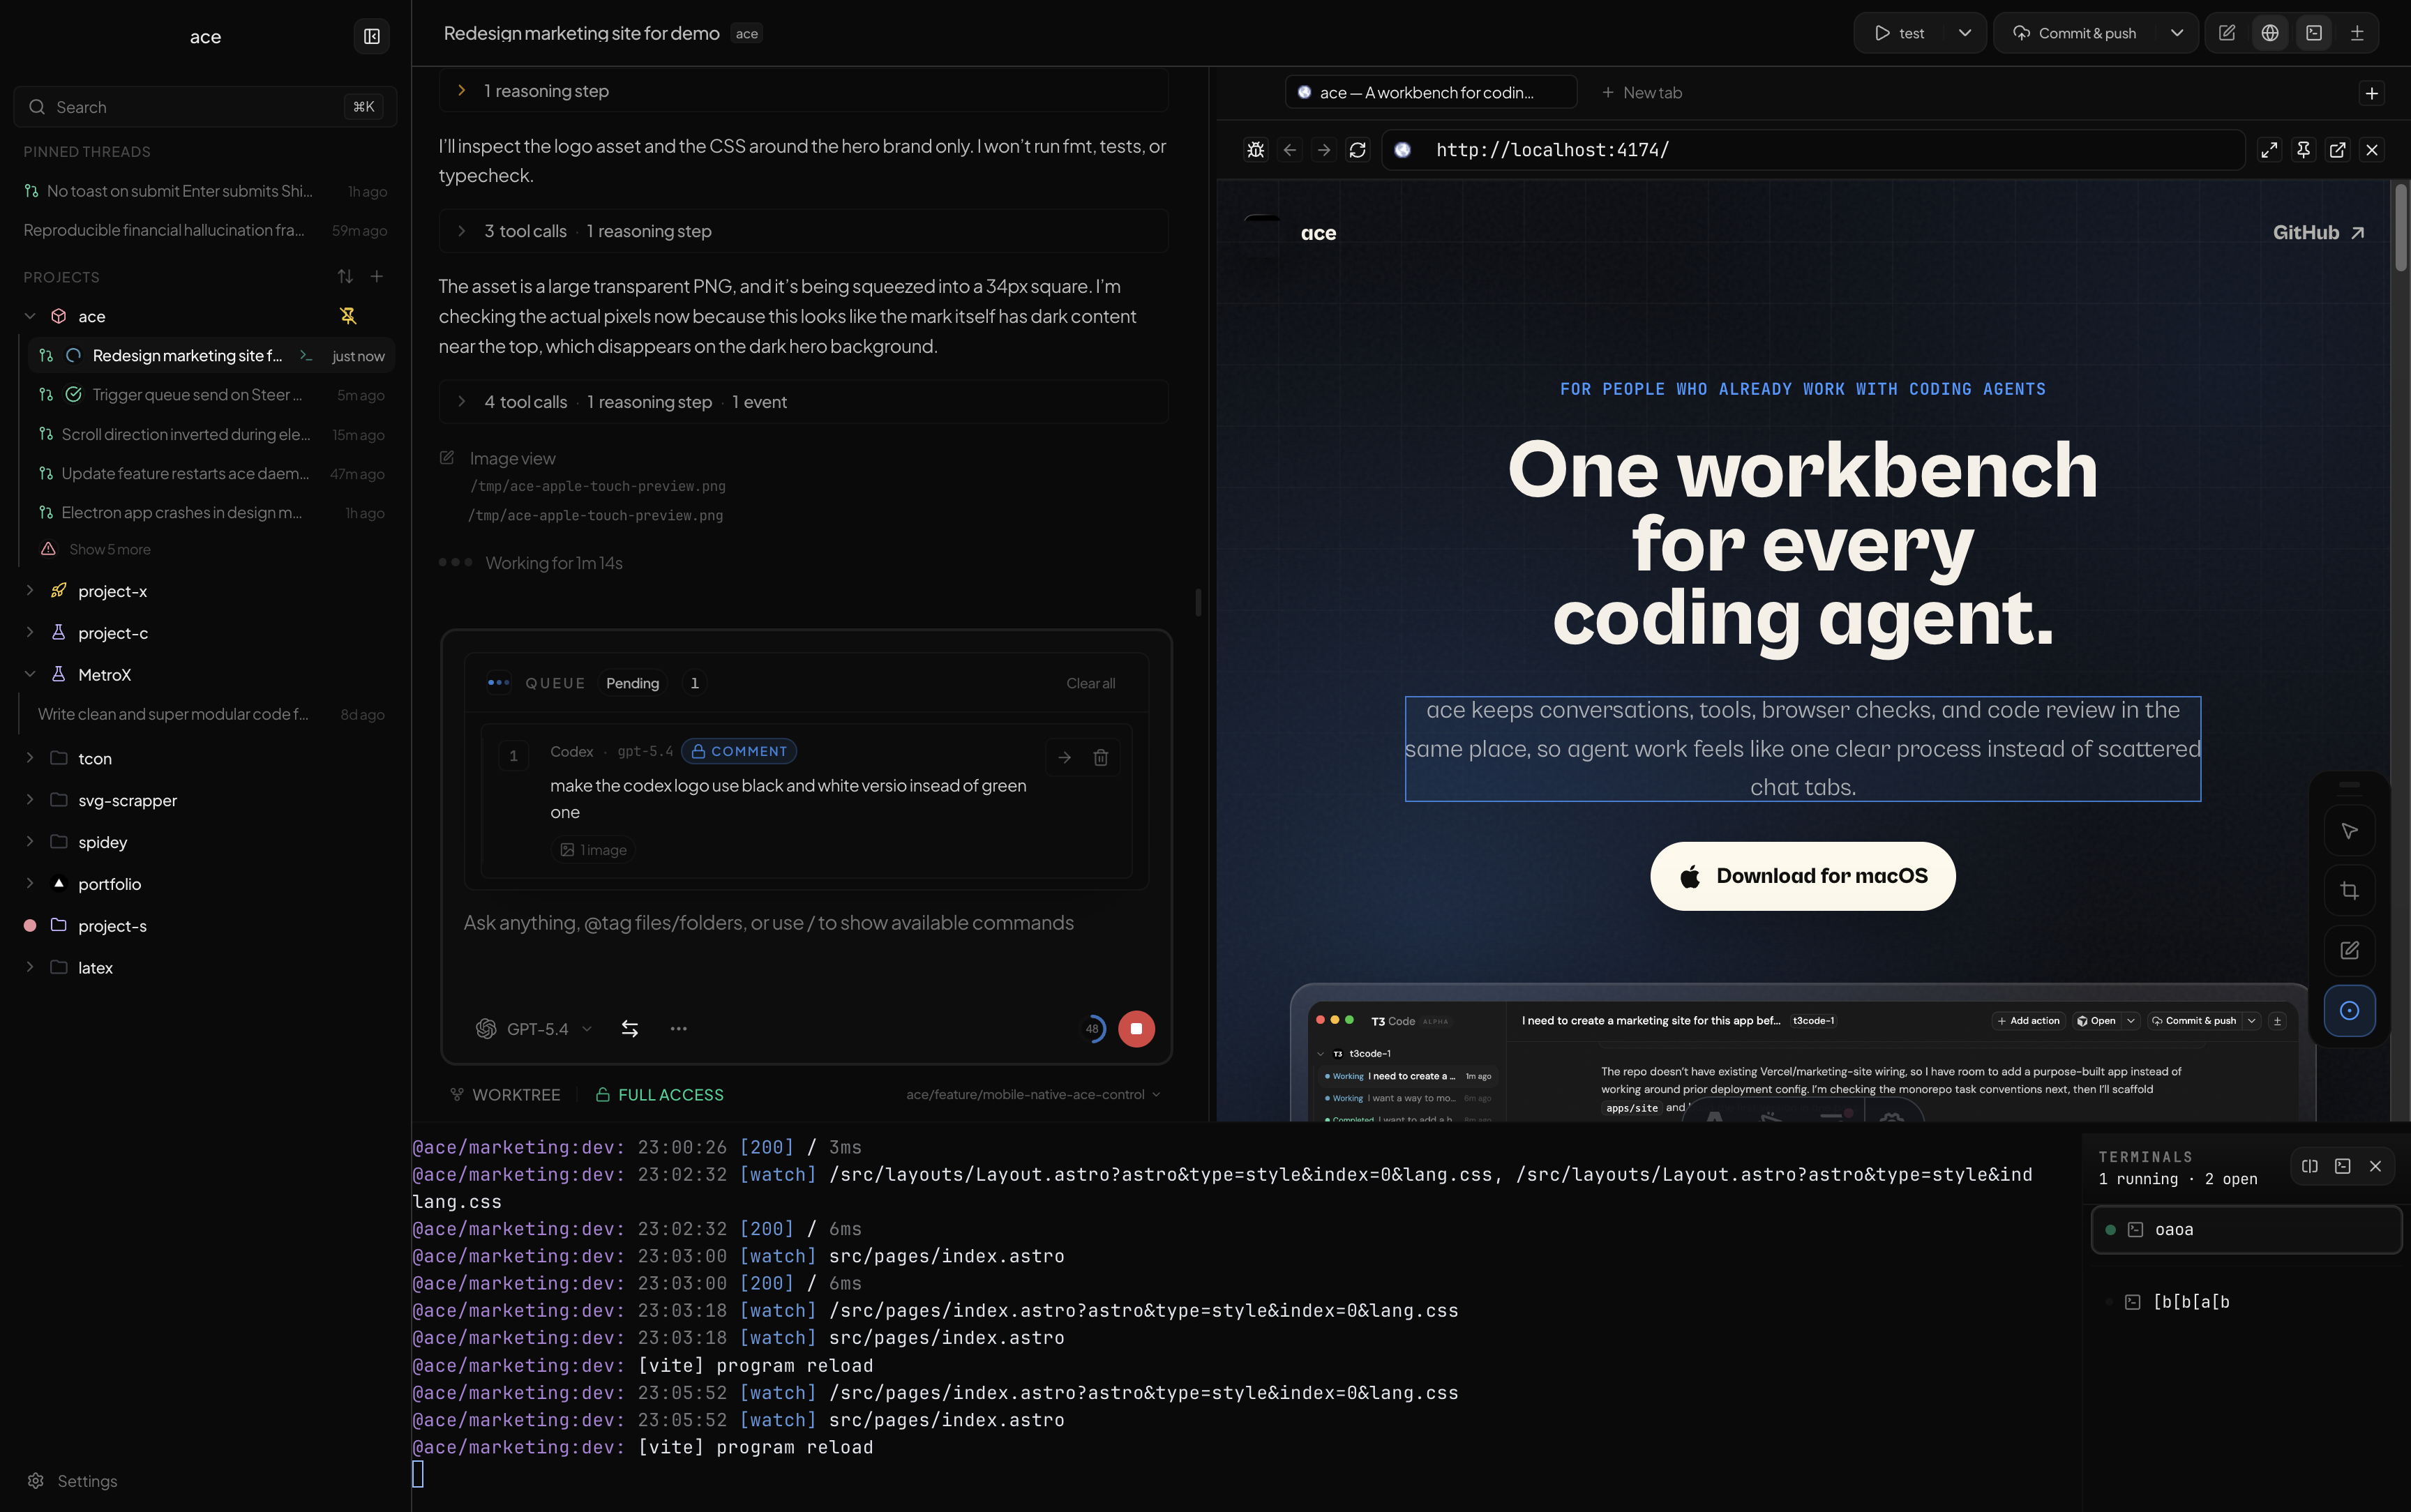Delete the queued Codex message
The width and height of the screenshot is (2411, 1512).
click(x=1101, y=758)
